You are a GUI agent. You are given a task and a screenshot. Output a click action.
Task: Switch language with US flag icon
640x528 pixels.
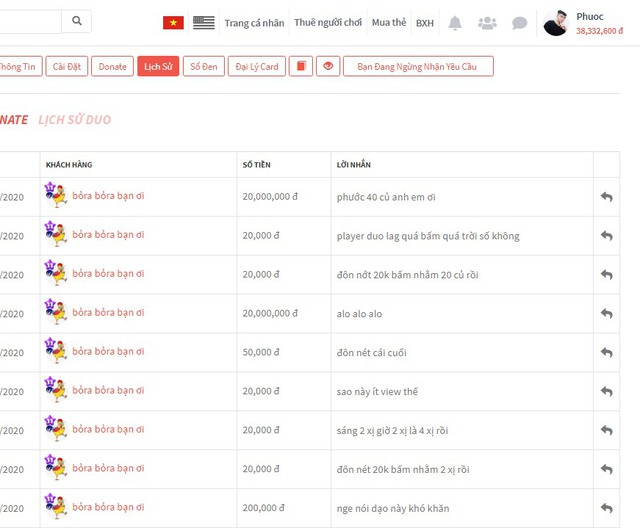point(204,22)
